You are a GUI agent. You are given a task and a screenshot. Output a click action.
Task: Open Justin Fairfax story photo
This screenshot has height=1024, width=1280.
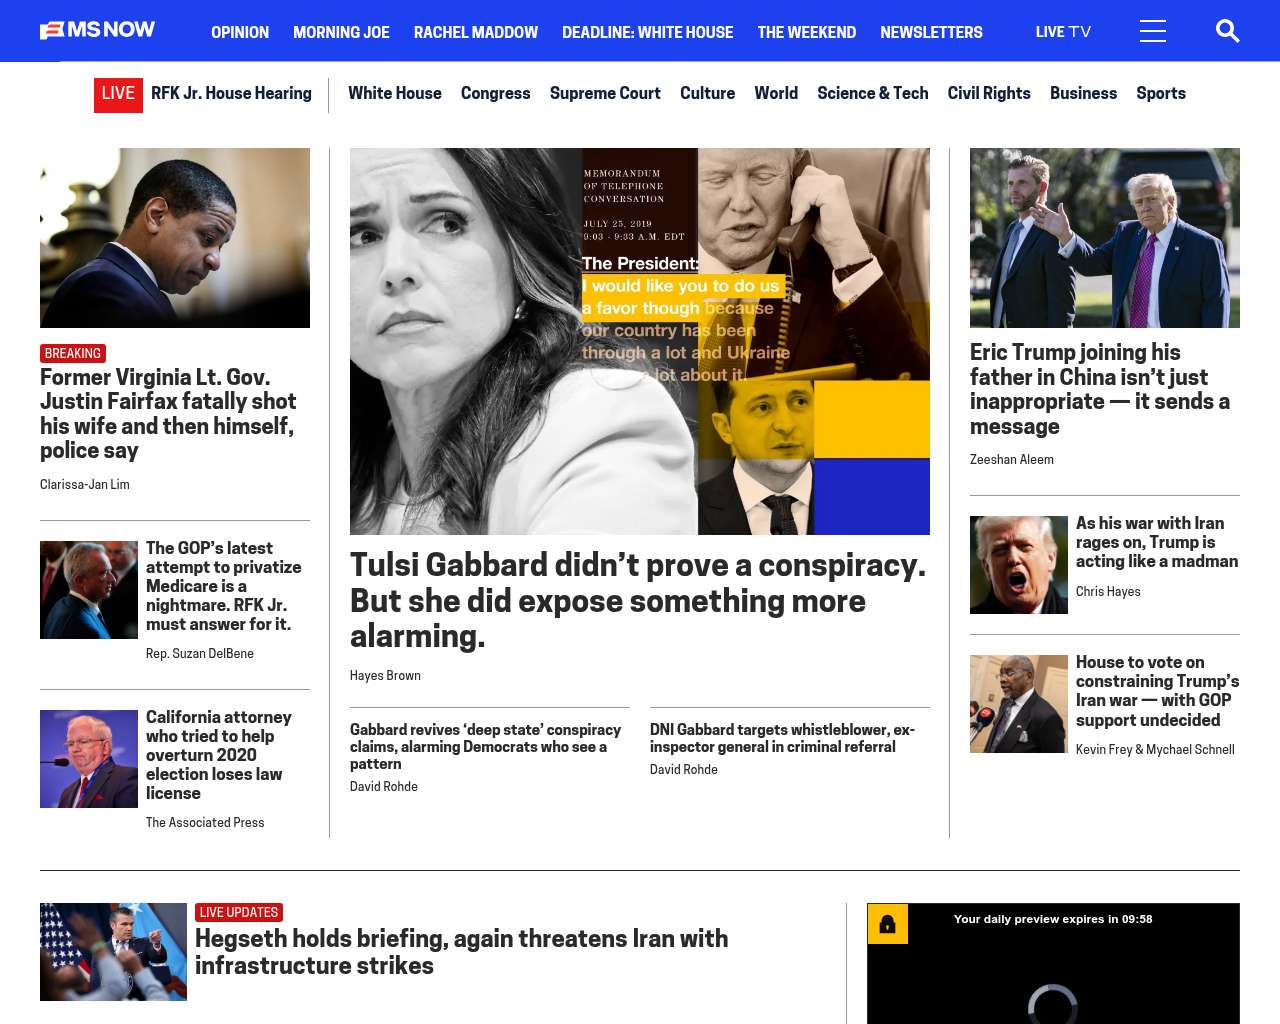[x=175, y=238]
